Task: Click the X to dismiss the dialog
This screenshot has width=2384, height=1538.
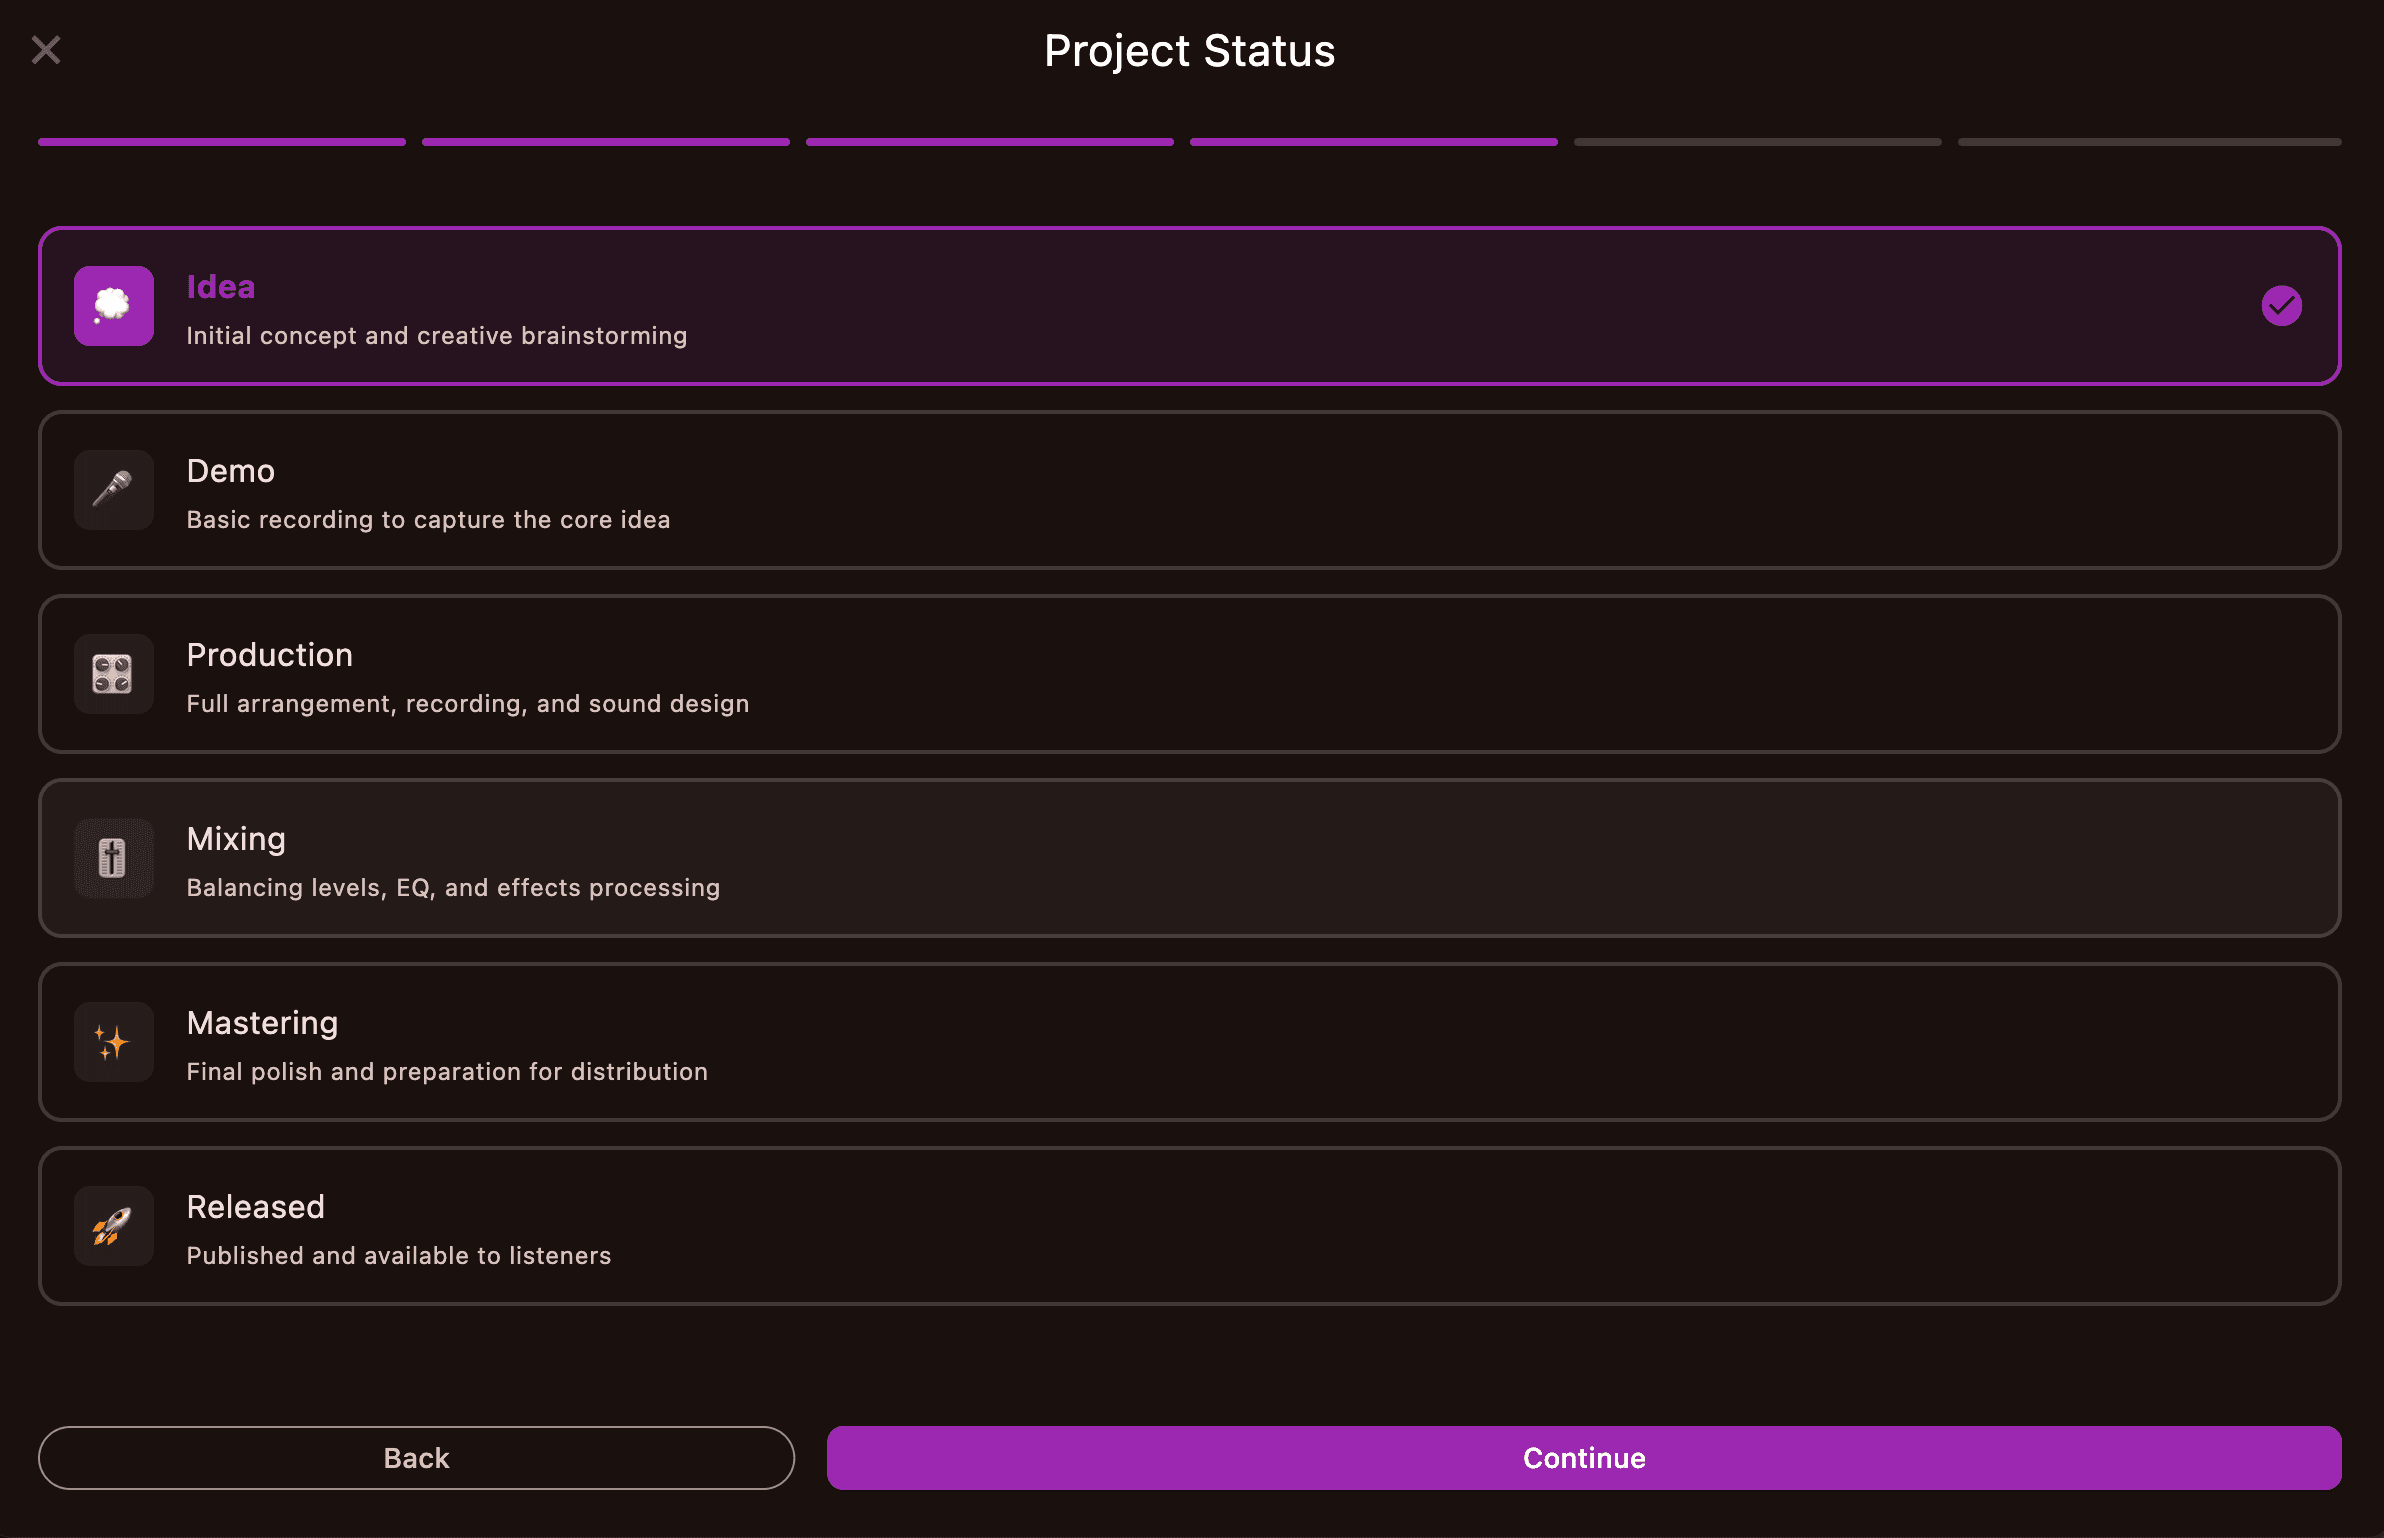Action: pos(46,50)
